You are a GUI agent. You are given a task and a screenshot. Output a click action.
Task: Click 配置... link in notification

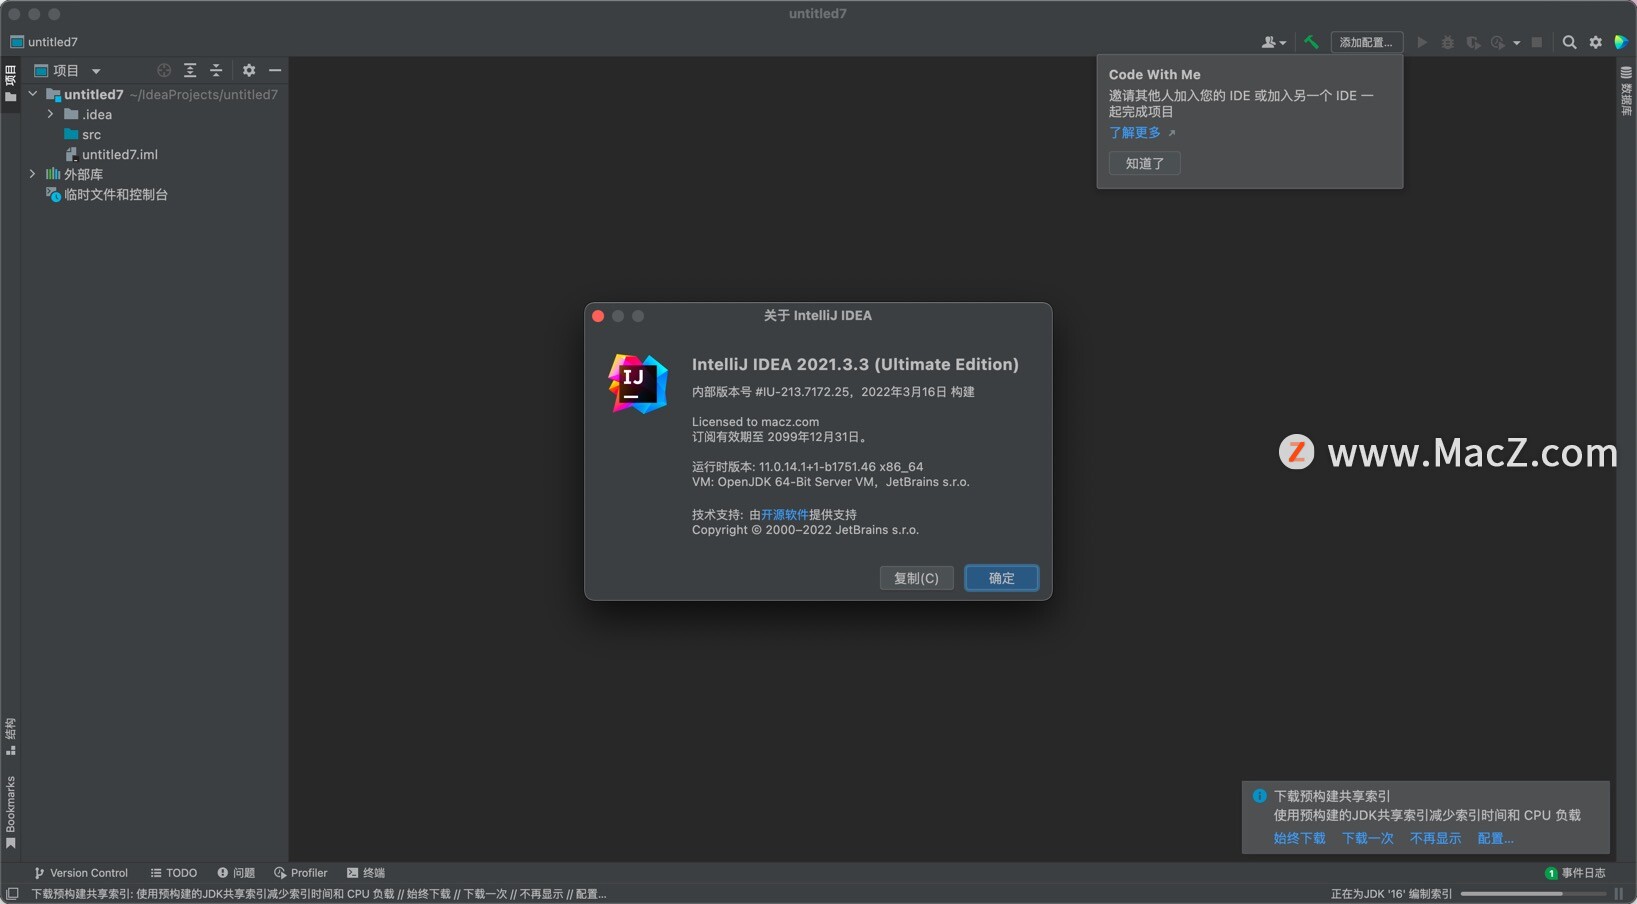click(x=1496, y=839)
